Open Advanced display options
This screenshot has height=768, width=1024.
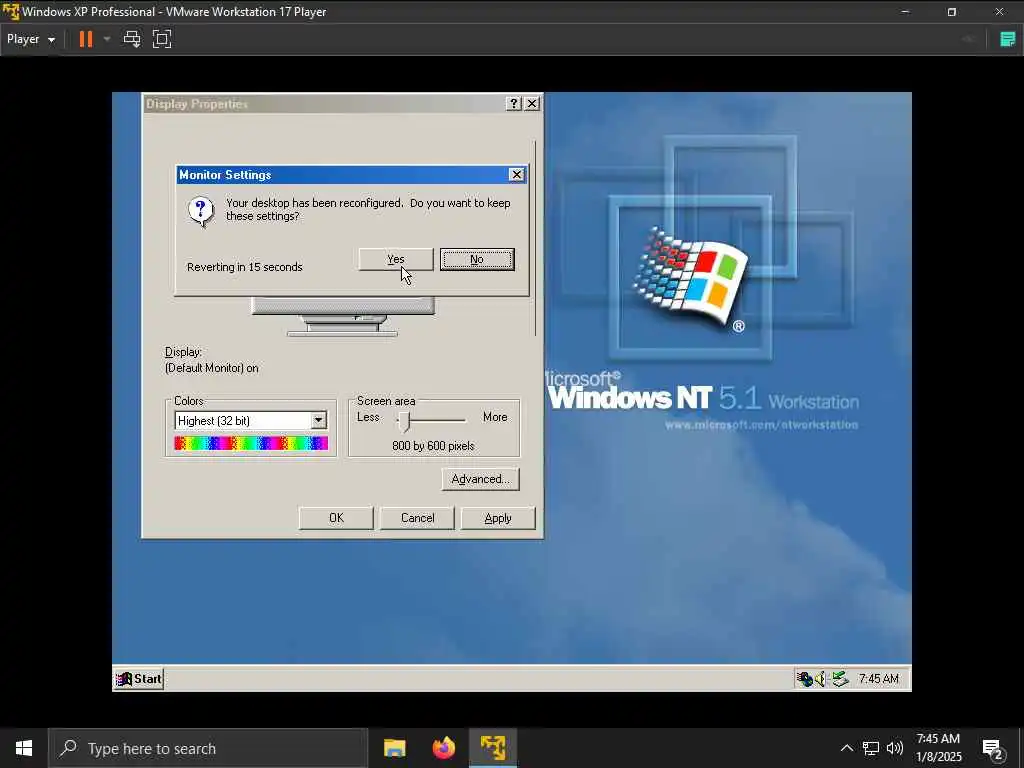point(480,479)
